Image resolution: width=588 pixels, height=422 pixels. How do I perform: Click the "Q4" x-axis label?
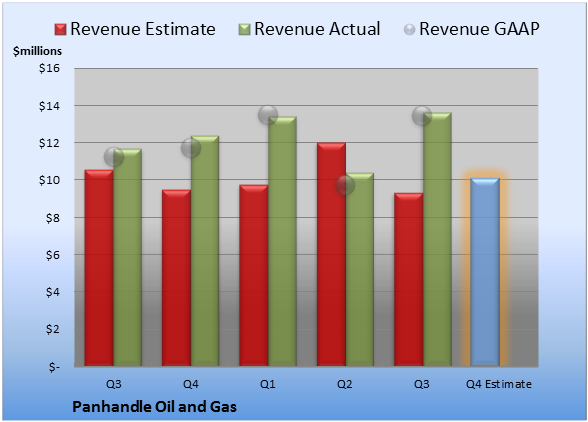[x=191, y=384]
